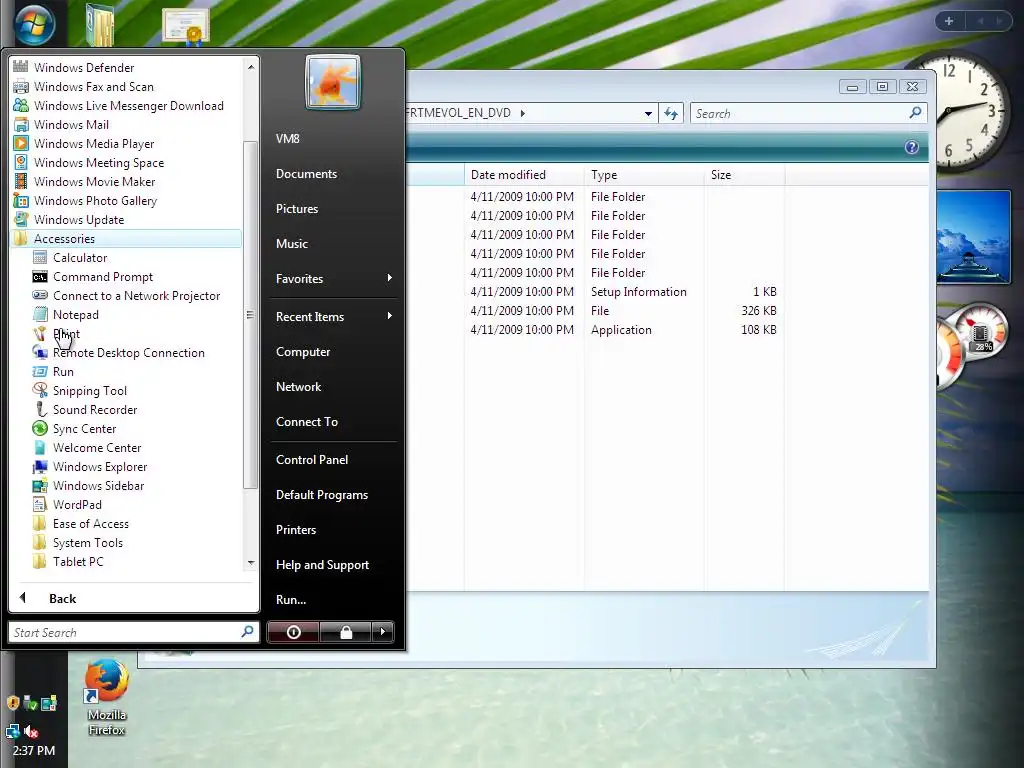Open Computer from Start menu
The height and width of the screenshot is (768, 1024).
click(x=302, y=351)
